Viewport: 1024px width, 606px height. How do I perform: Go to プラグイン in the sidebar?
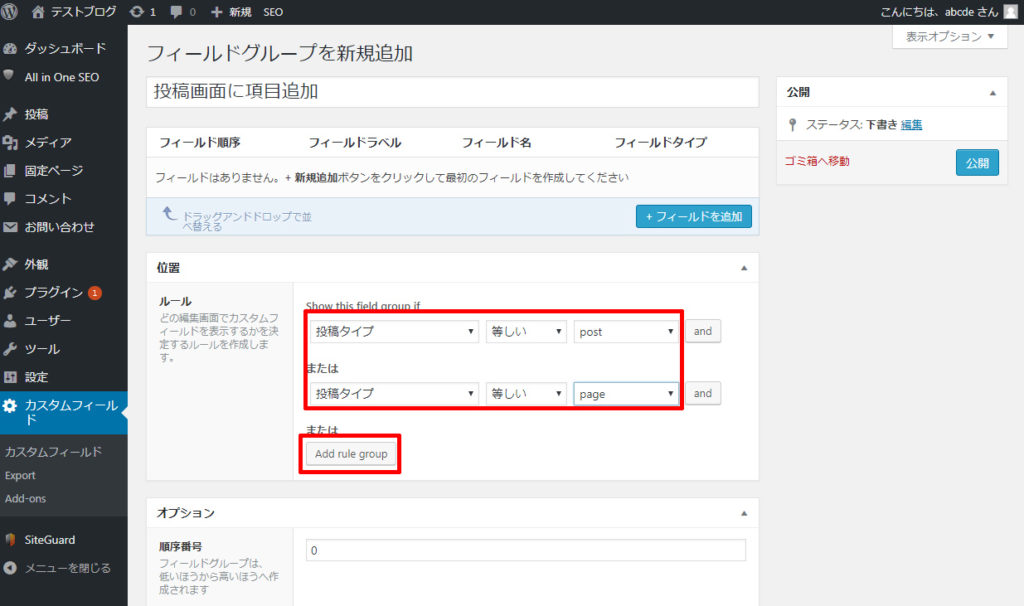(53, 293)
